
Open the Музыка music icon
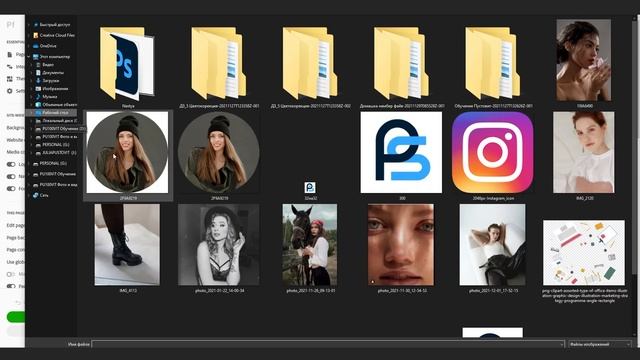(38, 97)
